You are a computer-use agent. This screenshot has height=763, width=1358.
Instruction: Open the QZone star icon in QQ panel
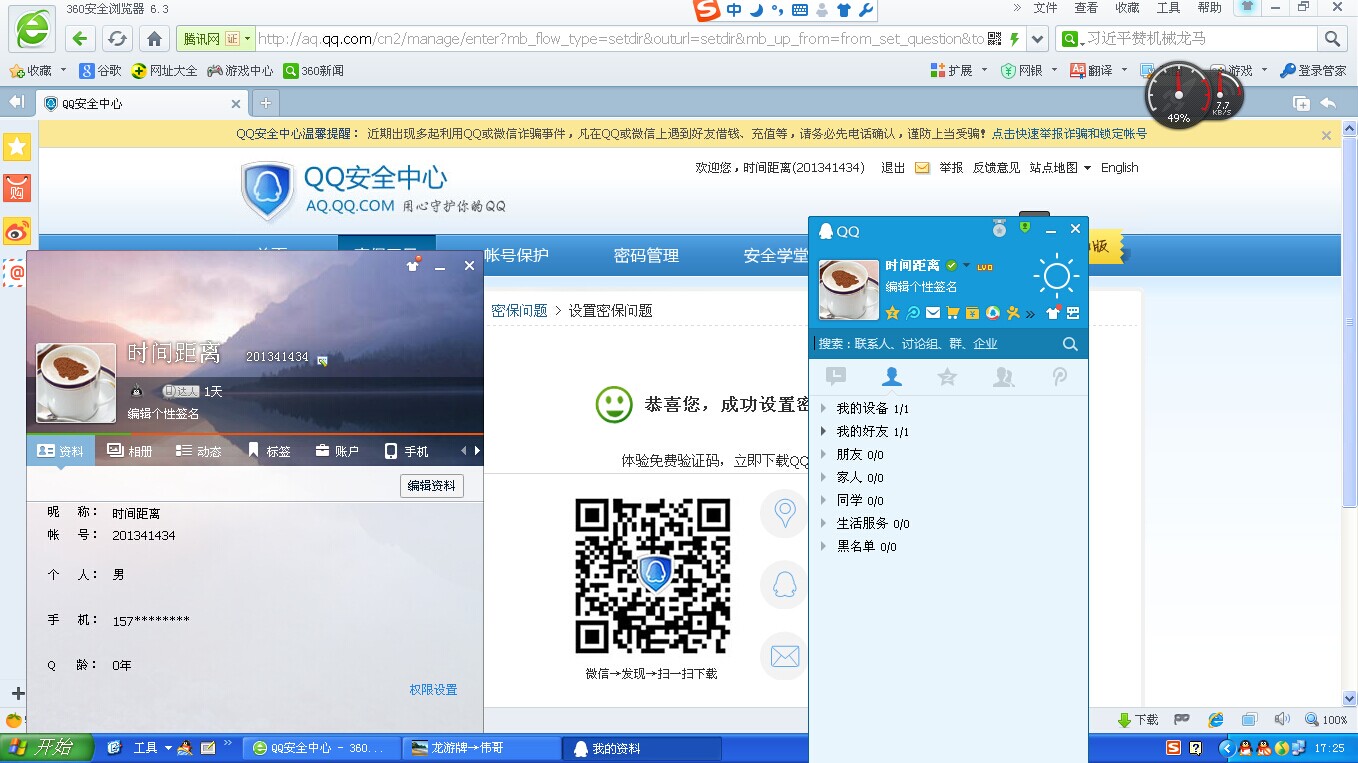tap(892, 313)
